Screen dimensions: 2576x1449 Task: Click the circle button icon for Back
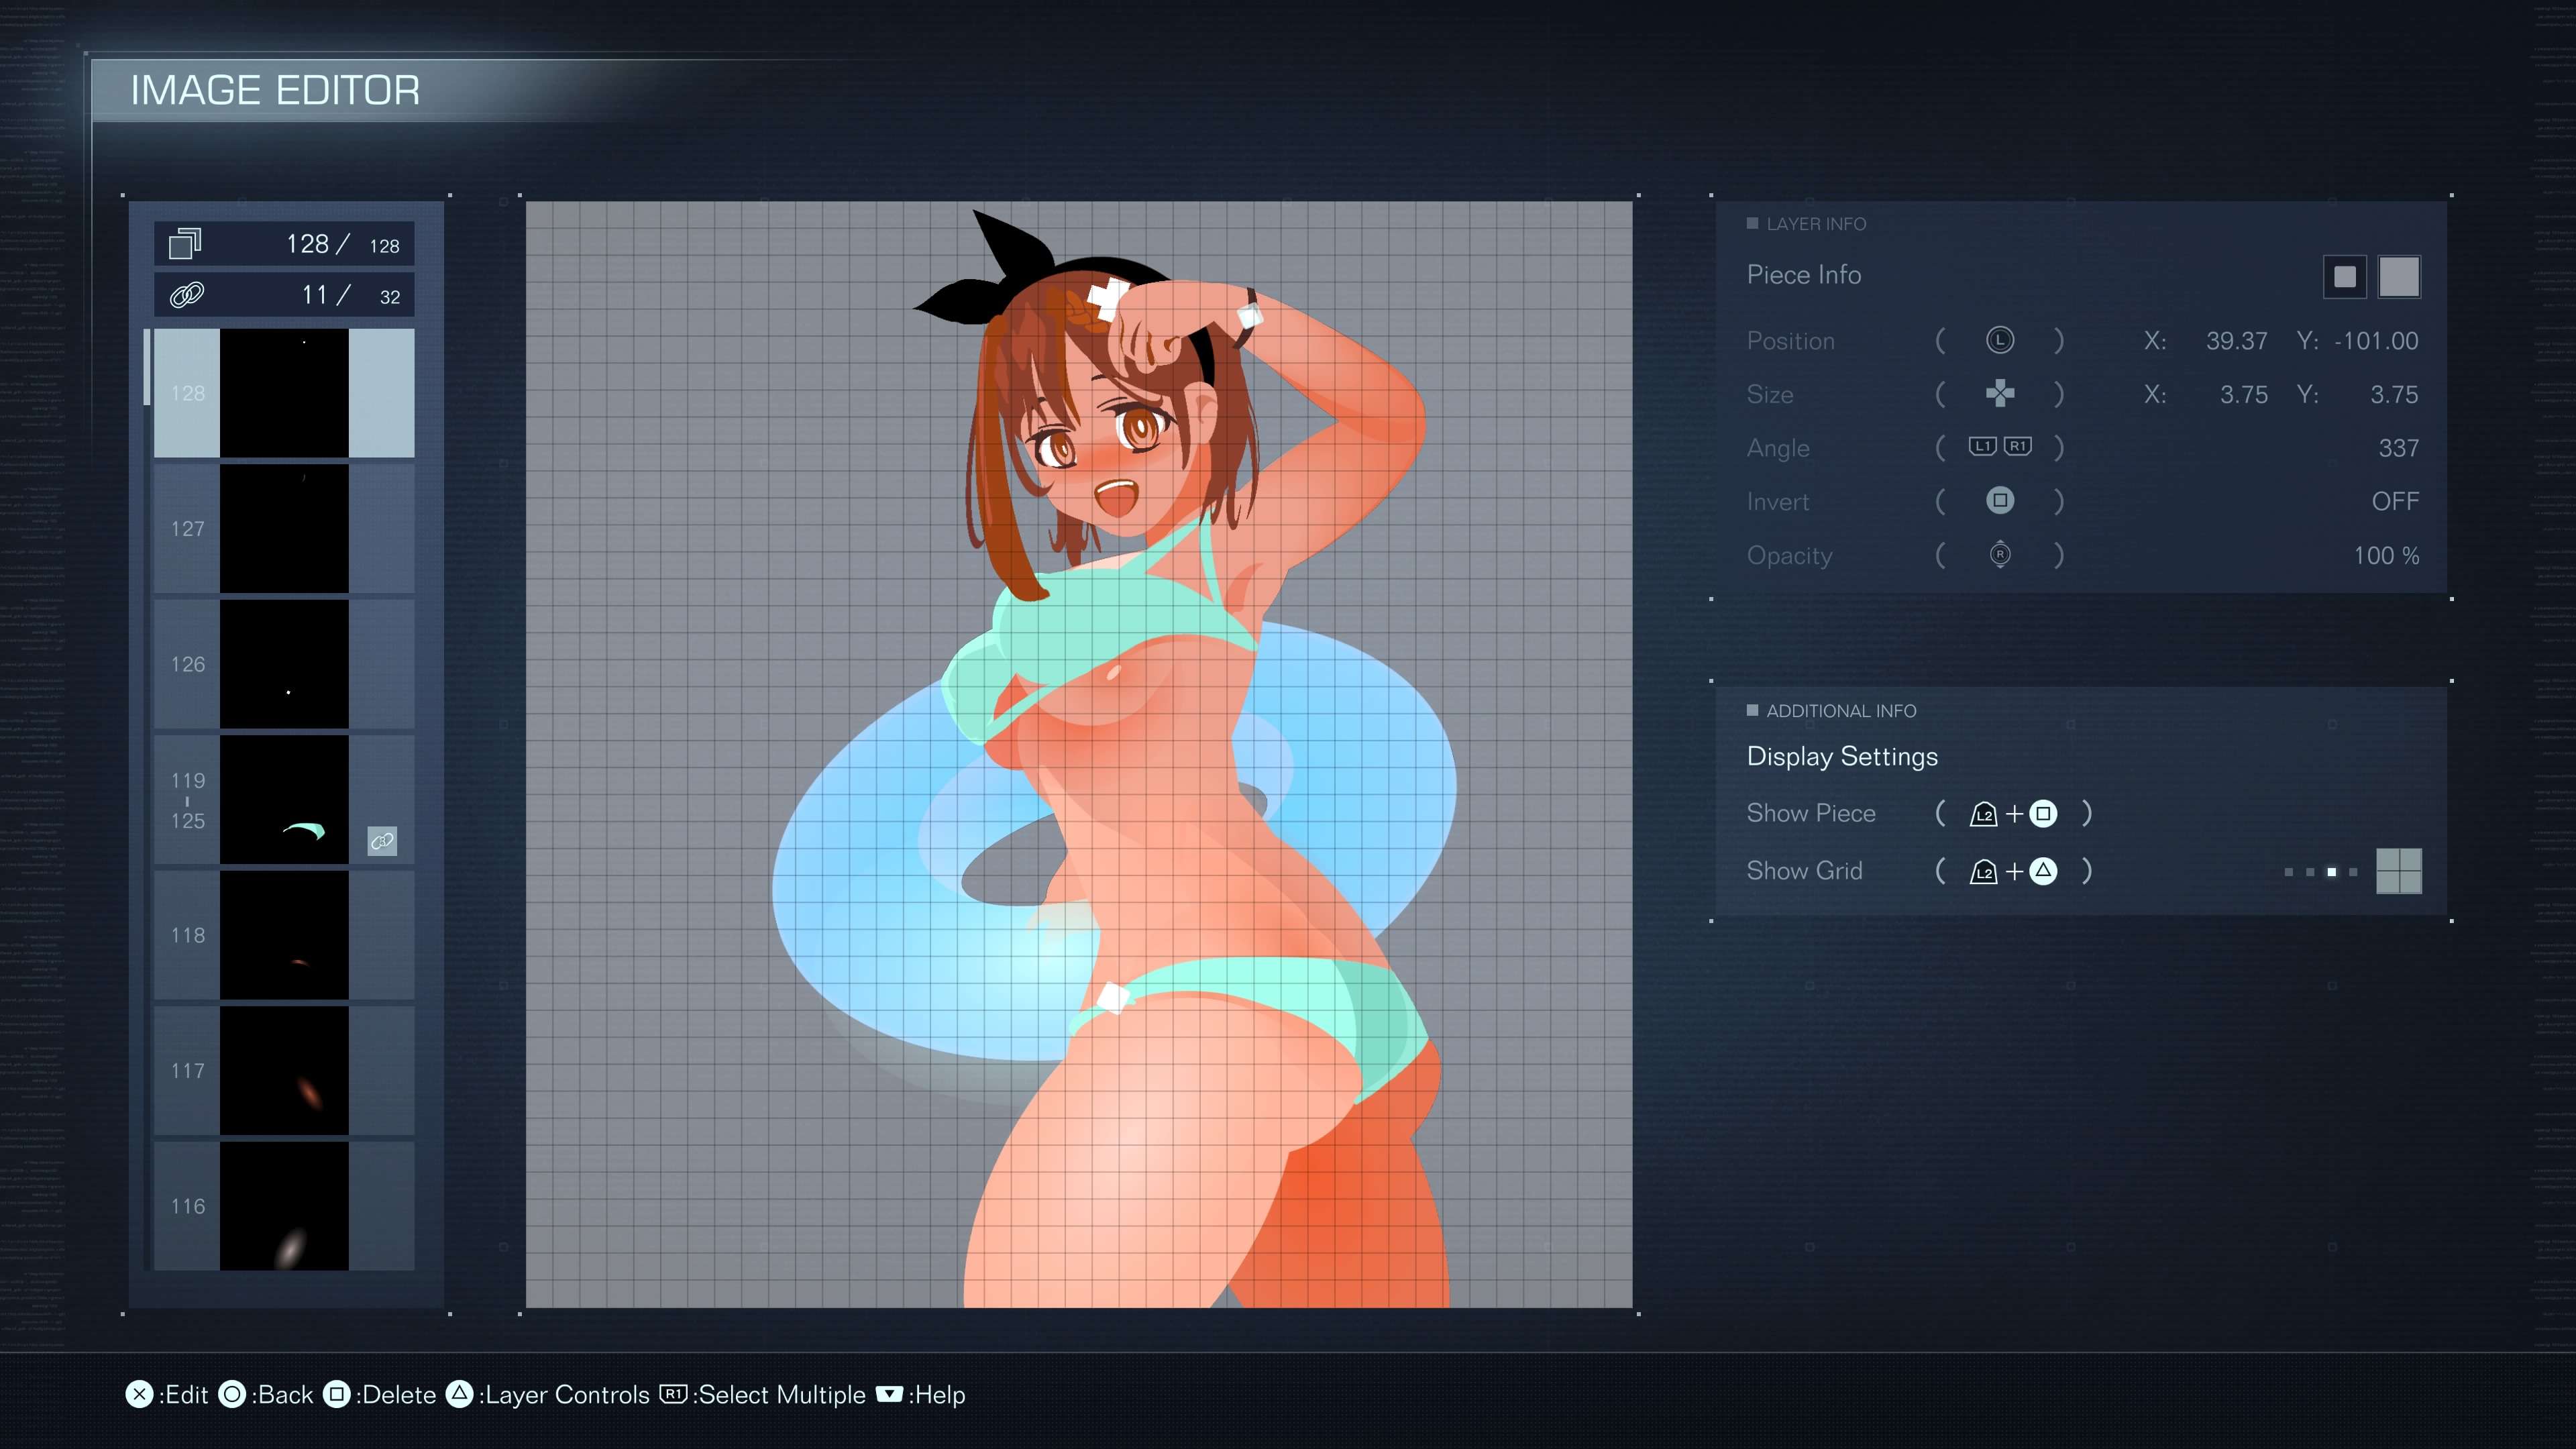pos(232,1395)
